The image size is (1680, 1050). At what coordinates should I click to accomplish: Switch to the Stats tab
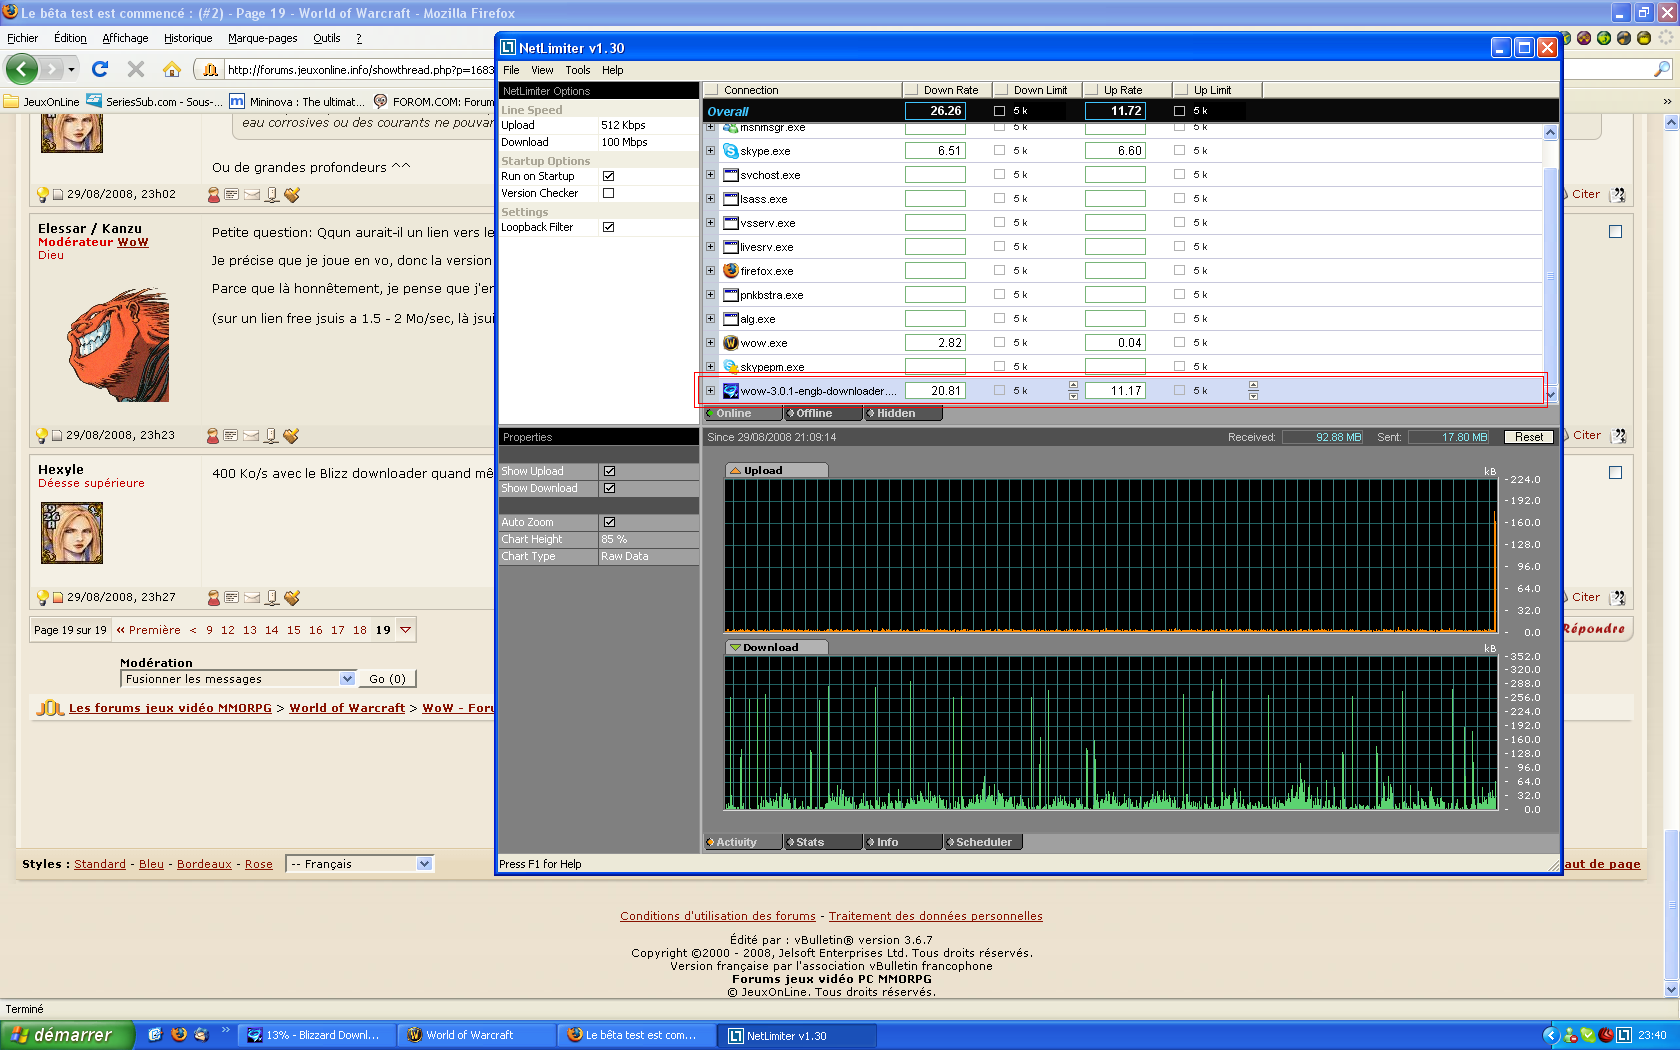[823, 842]
